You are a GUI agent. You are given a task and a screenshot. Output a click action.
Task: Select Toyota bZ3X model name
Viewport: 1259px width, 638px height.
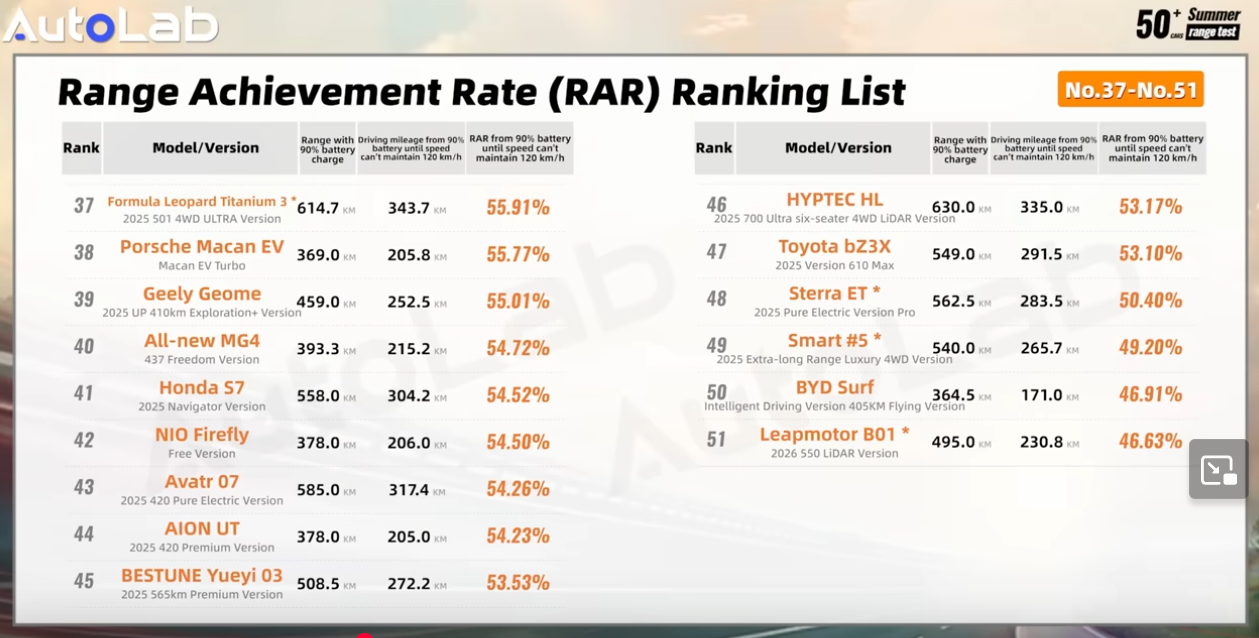pyautogui.click(x=835, y=246)
